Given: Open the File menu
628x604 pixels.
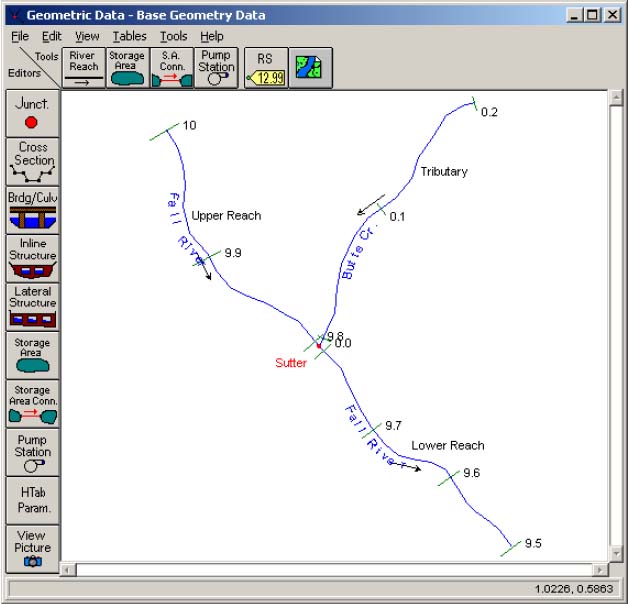Looking at the screenshot, I should [x=20, y=36].
